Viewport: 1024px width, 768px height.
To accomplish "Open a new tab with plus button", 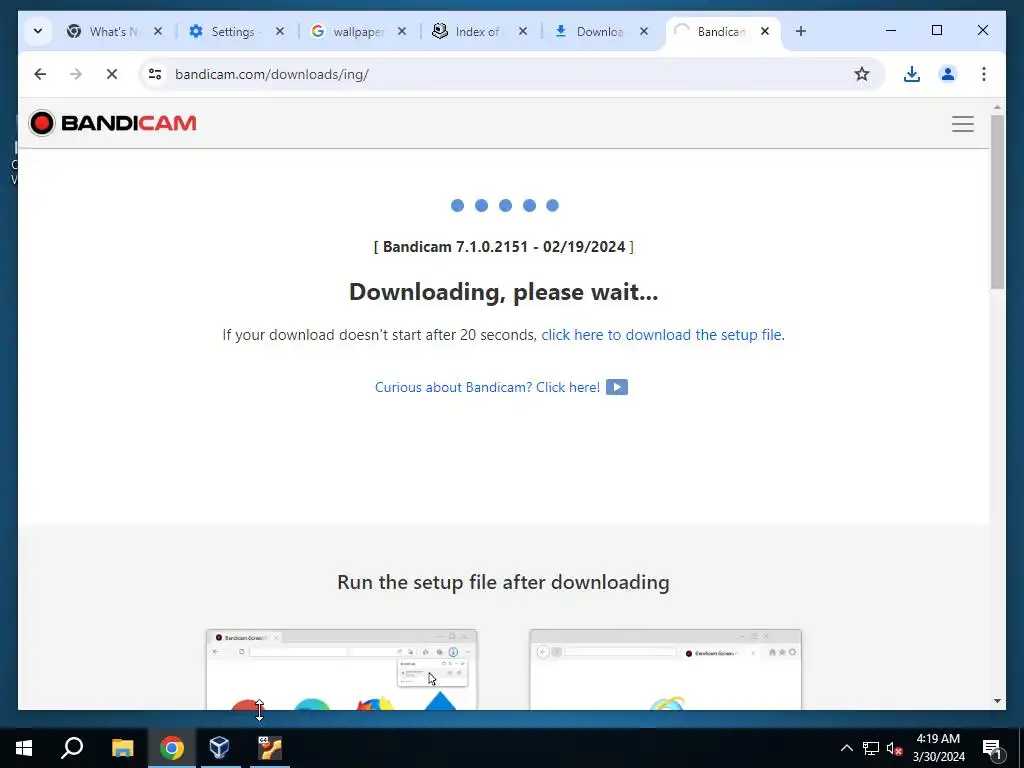I will [x=801, y=31].
